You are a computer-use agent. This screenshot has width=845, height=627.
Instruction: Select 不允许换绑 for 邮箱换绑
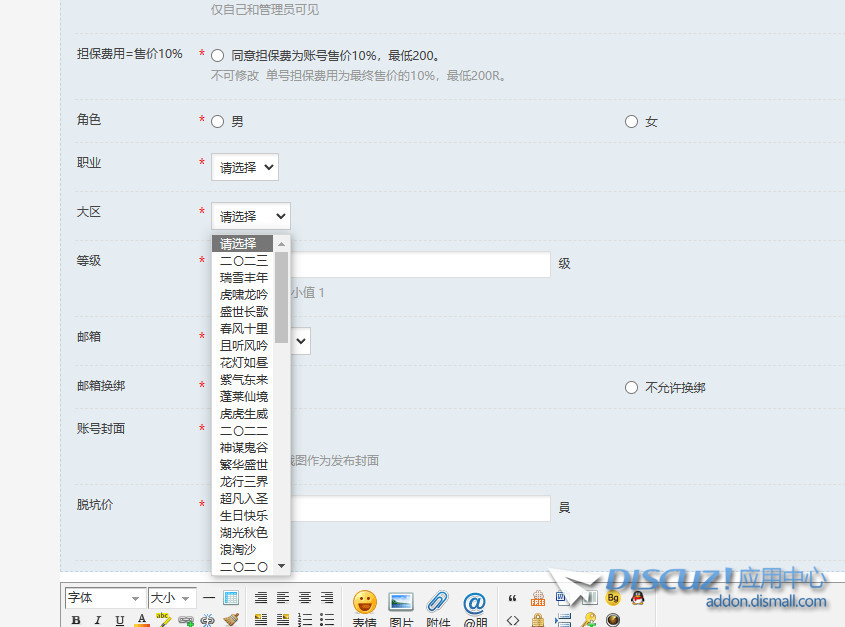coord(630,387)
